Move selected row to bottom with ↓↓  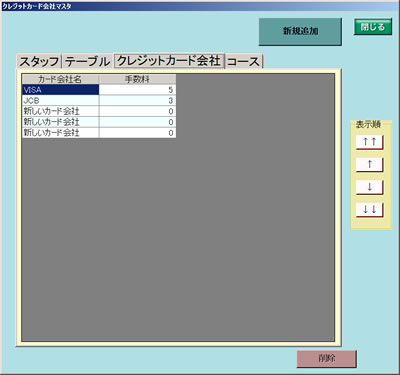[x=369, y=210]
